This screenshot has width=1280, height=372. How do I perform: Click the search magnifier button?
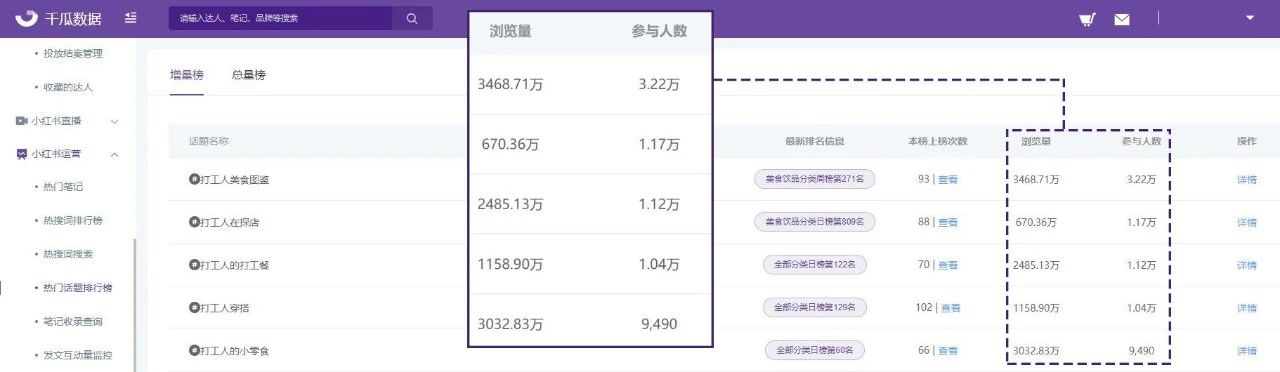coord(412,18)
